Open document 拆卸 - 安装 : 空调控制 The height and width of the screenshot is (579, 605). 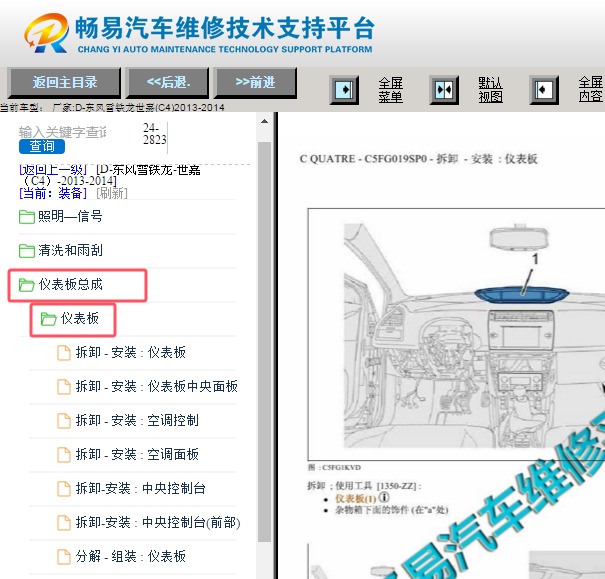click(137, 420)
